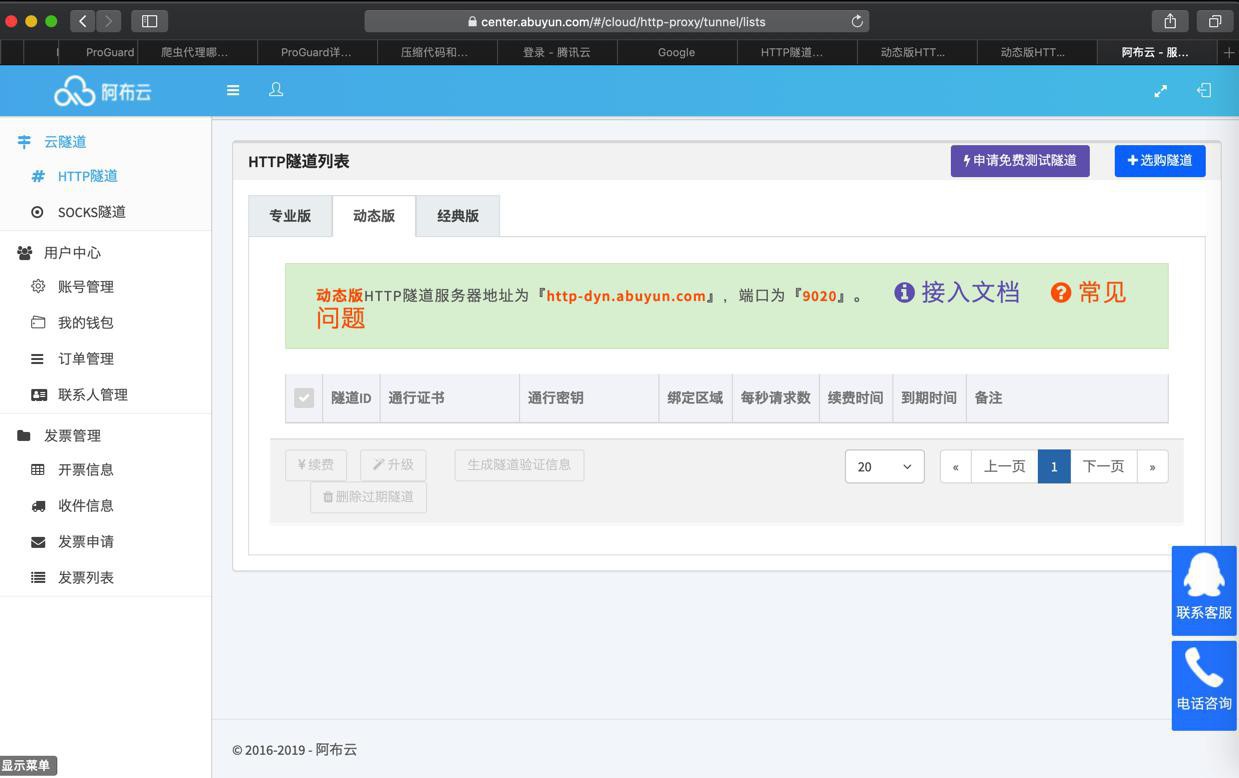Open 账号管理 account management
Screen dimensions: 1239x778
86,287
